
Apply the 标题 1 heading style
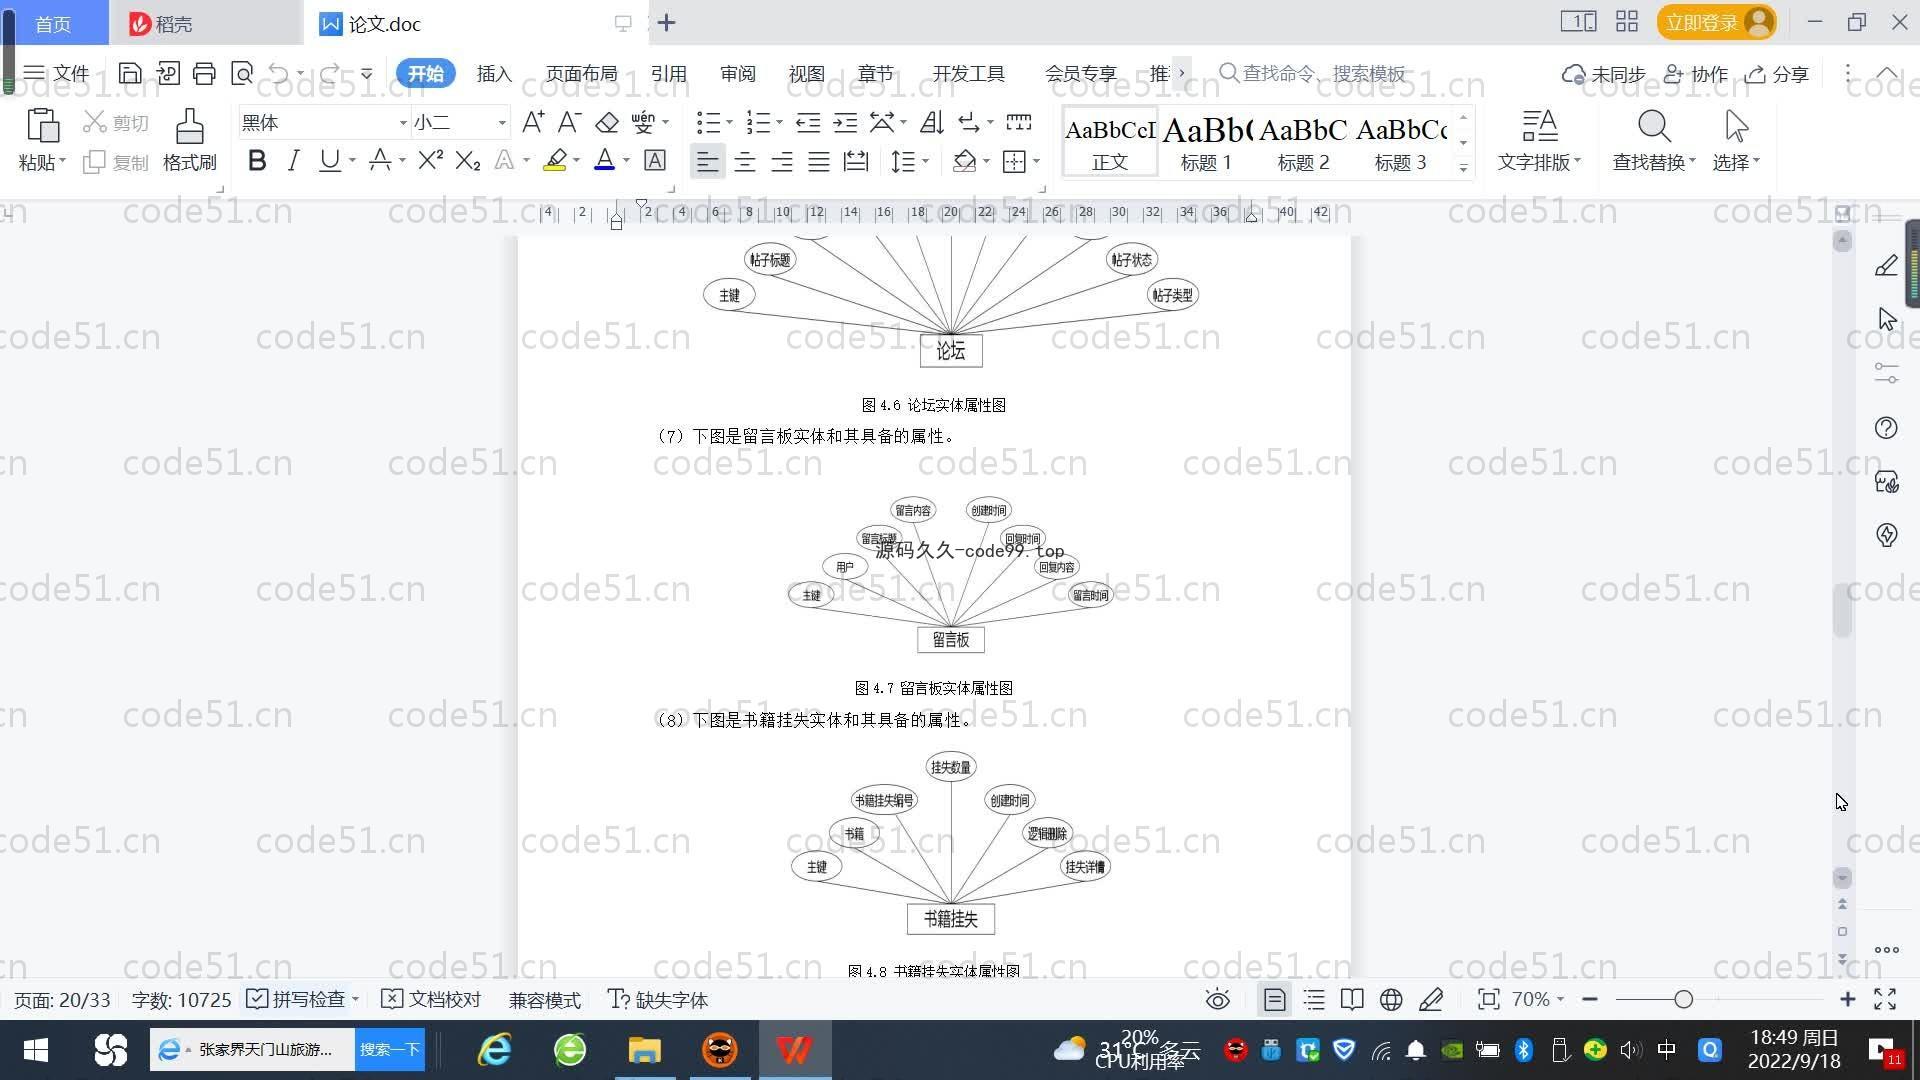click(1206, 142)
